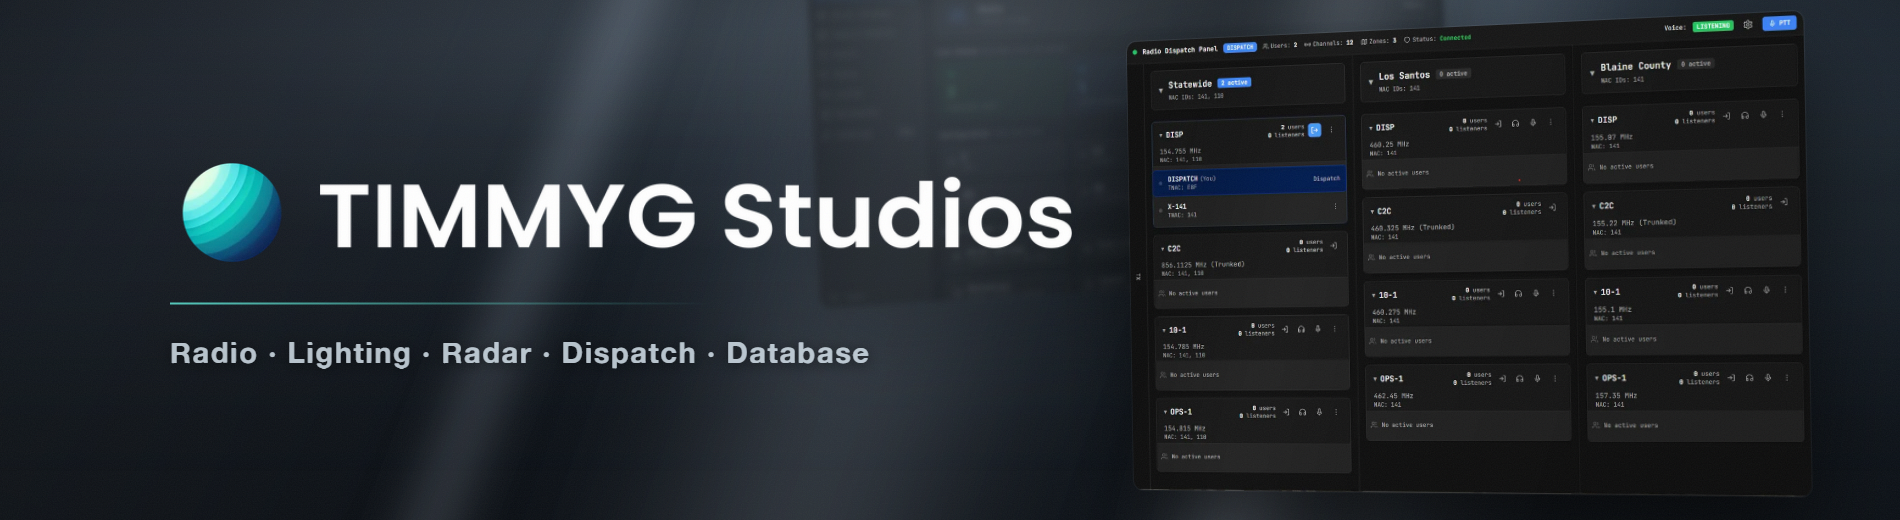Click the '157.35 MHz' frequency text
Screen dimensions: 1900x520
pyautogui.click(x=1616, y=396)
